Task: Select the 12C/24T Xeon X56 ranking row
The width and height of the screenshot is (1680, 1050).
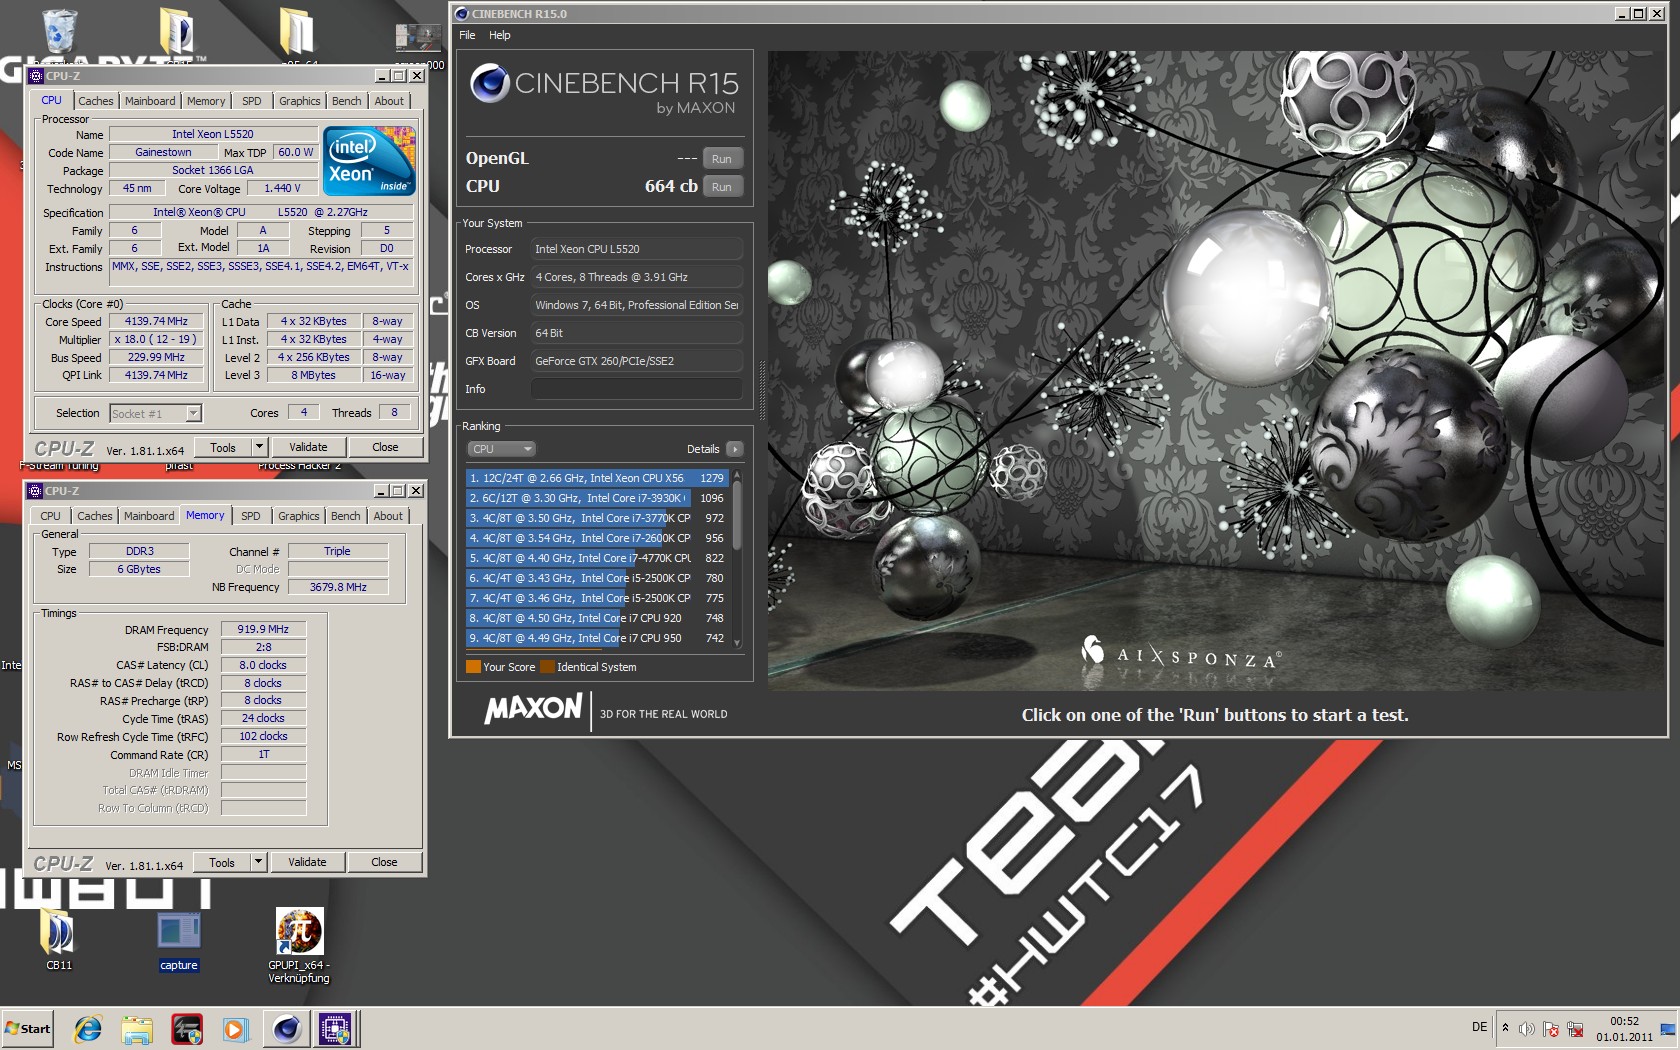Action: click(597, 478)
